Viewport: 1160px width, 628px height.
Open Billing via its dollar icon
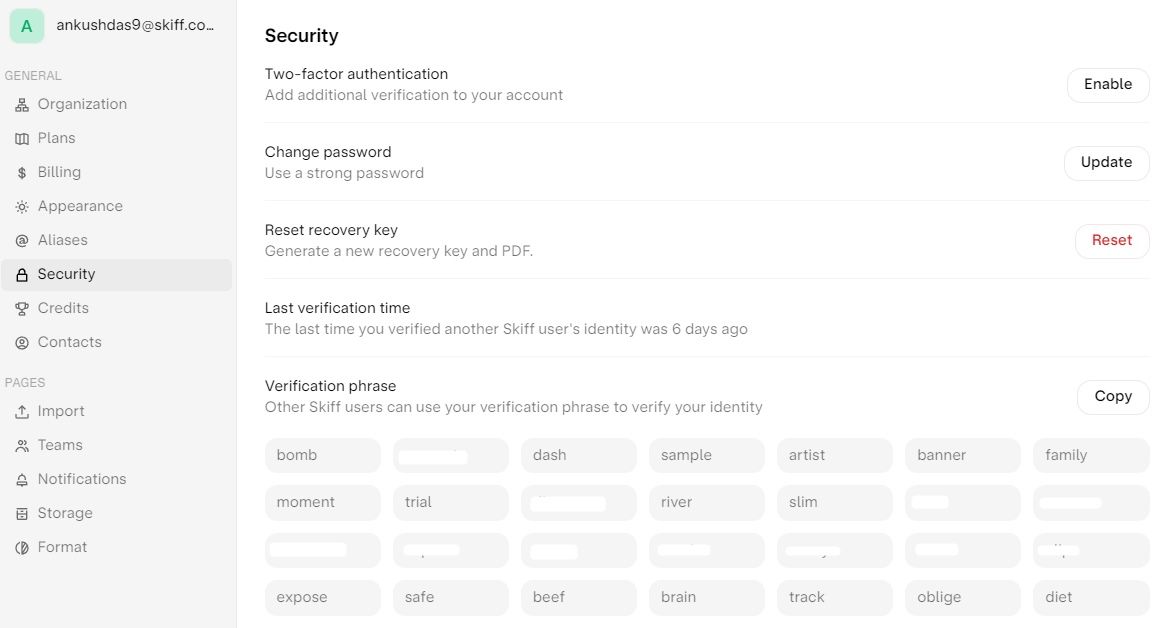[x=21, y=172]
